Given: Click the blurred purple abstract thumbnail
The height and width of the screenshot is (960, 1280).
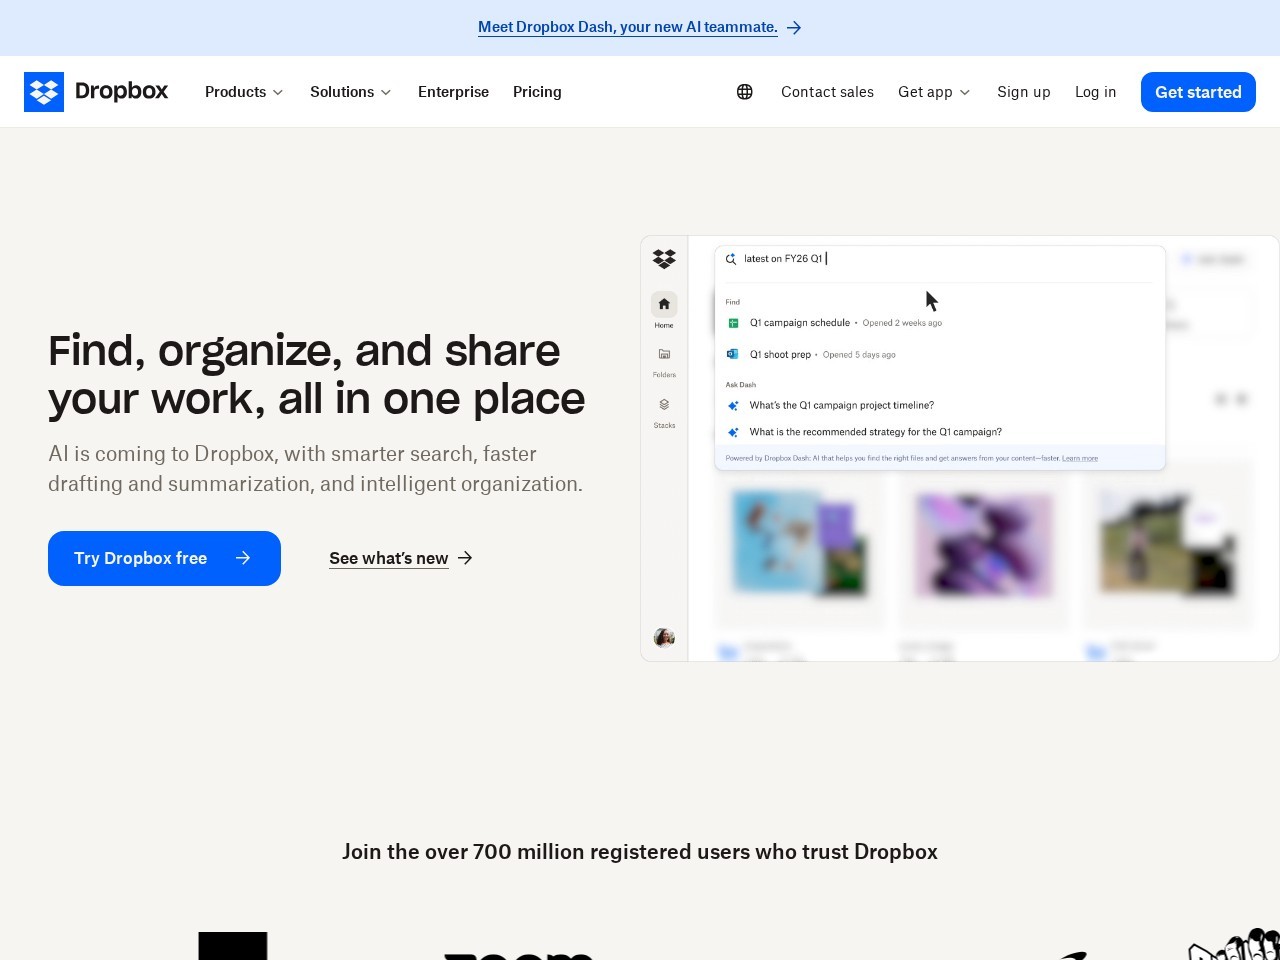Looking at the screenshot, I should tap(984, 545).
